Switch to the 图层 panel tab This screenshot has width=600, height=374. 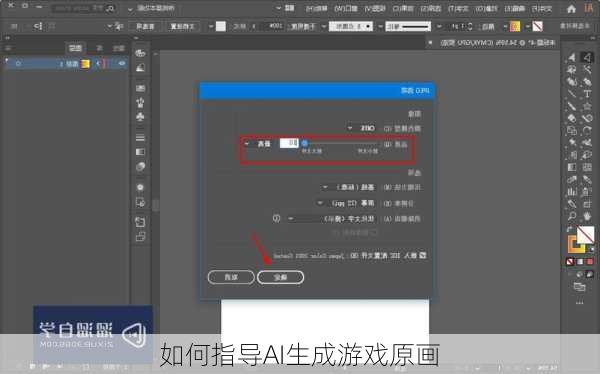tap(75, 48)
